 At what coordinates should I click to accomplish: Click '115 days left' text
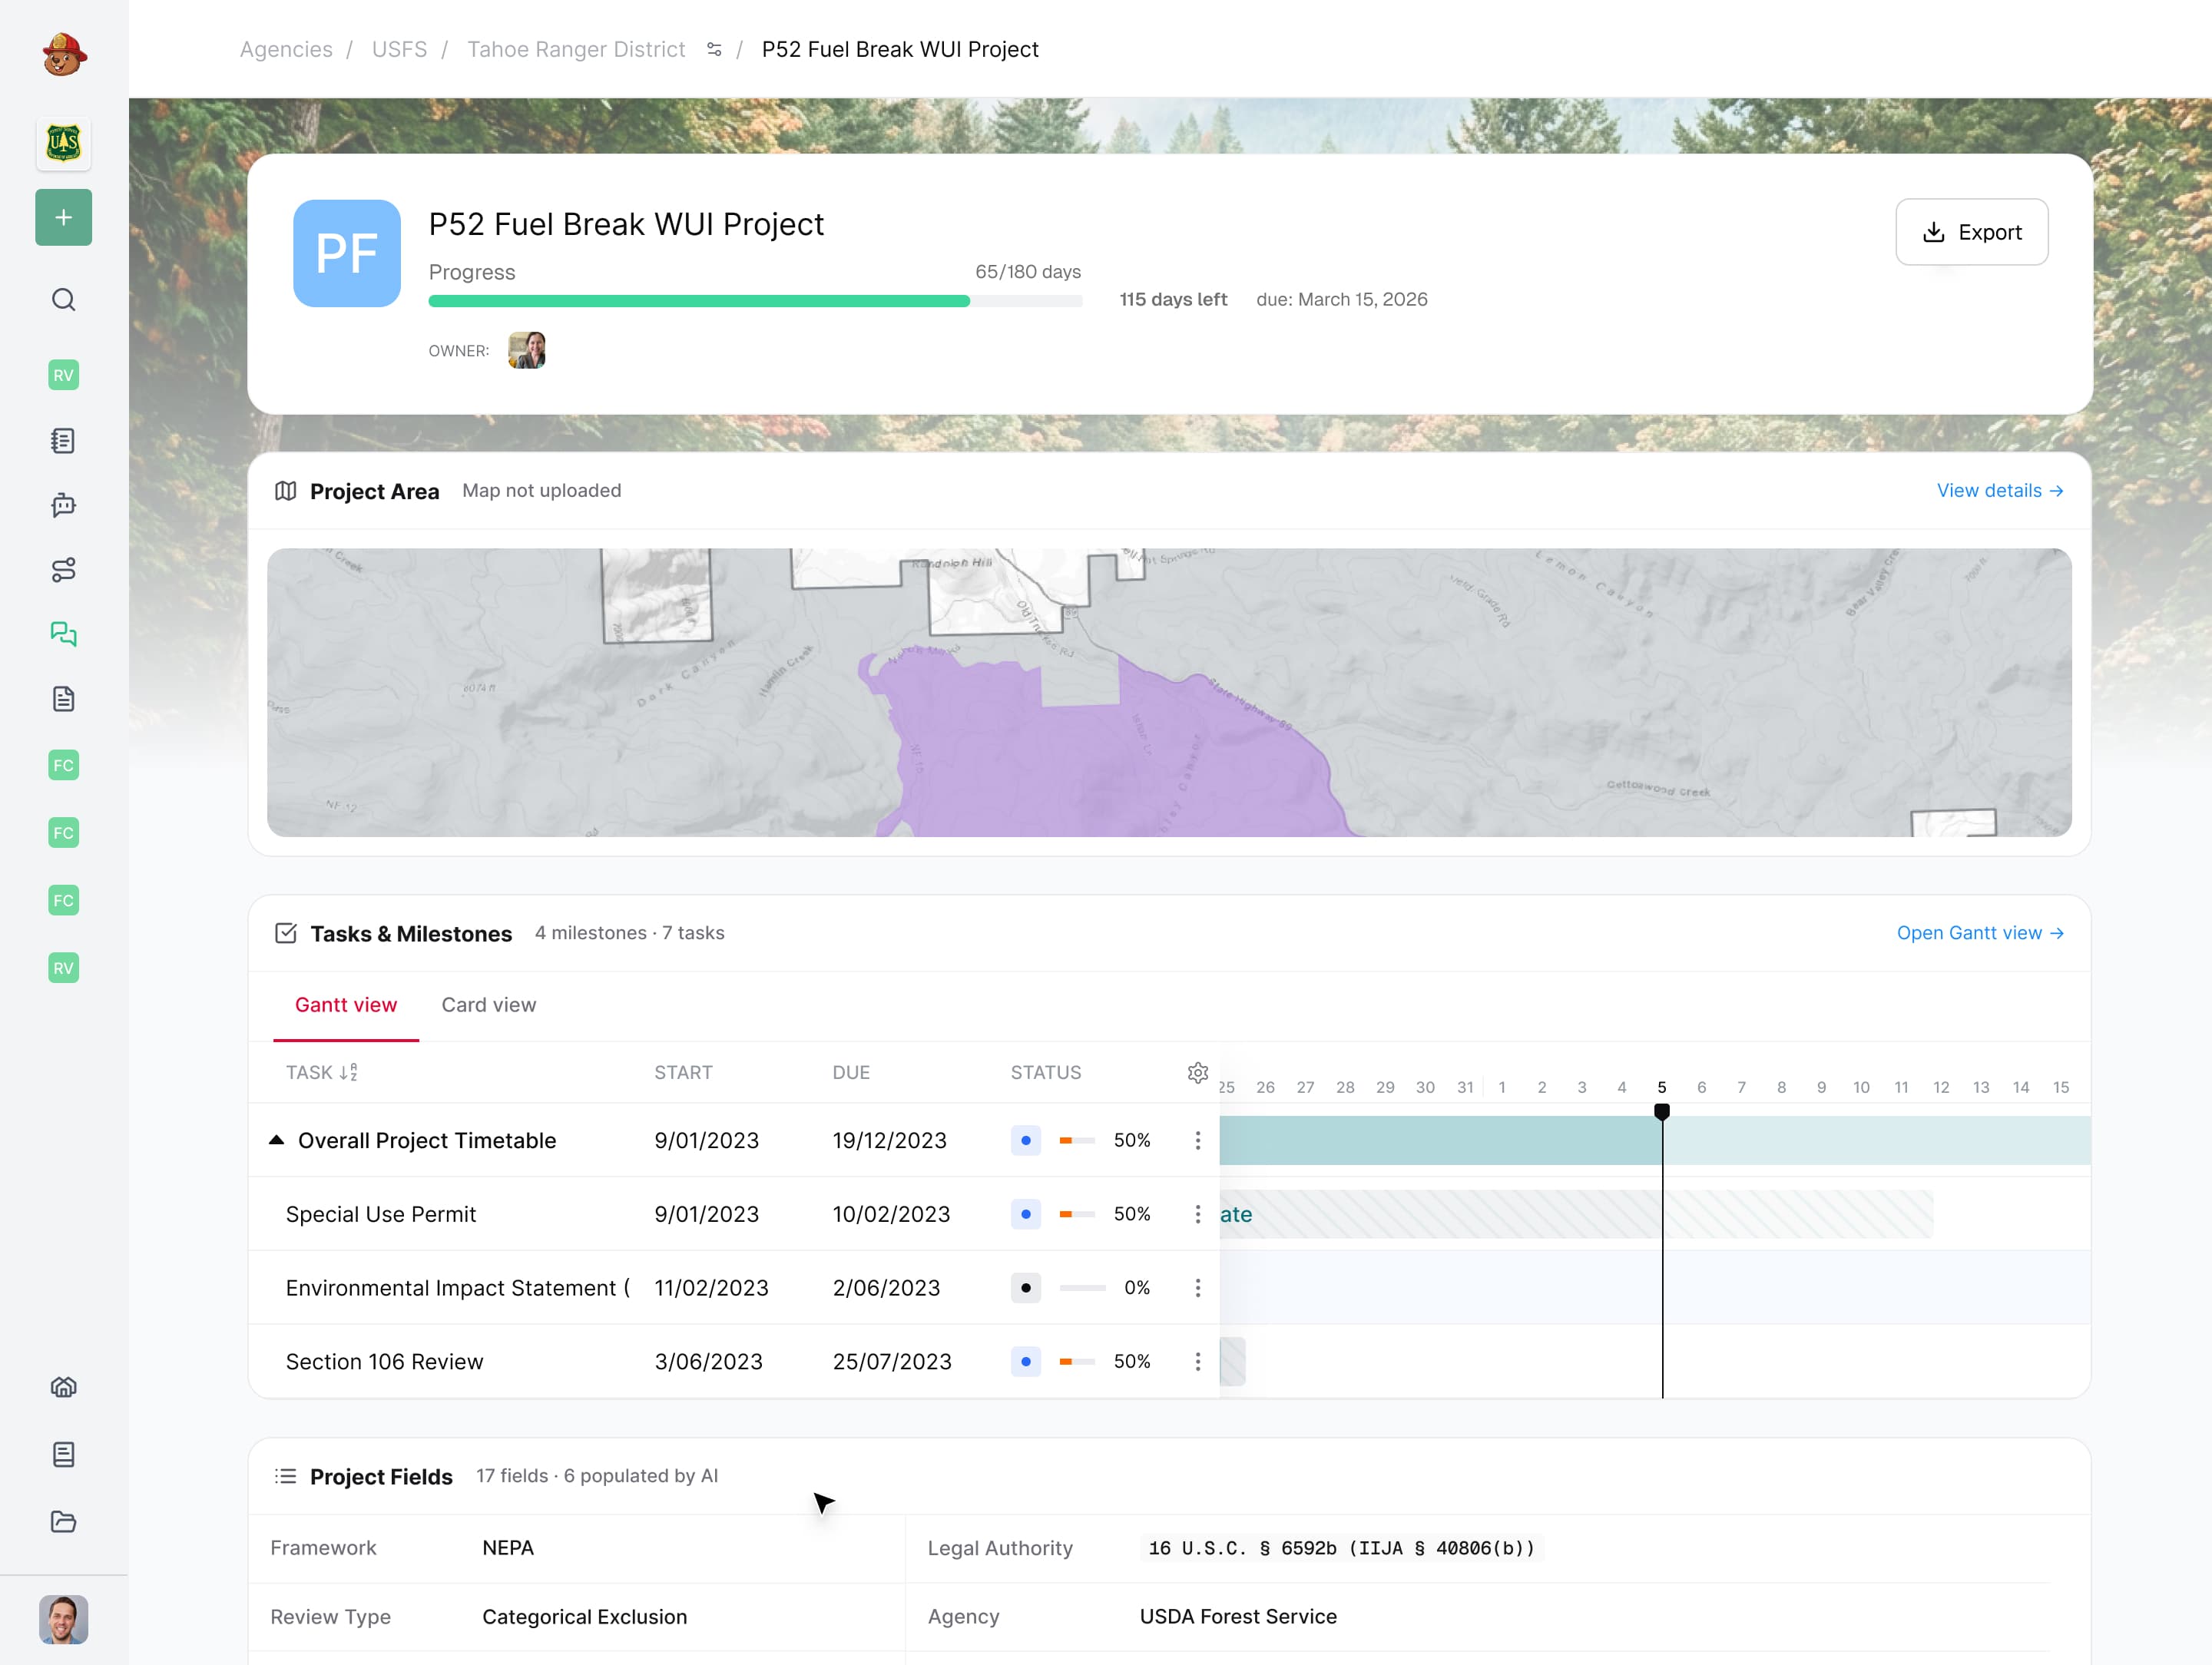pos(1173,299)
